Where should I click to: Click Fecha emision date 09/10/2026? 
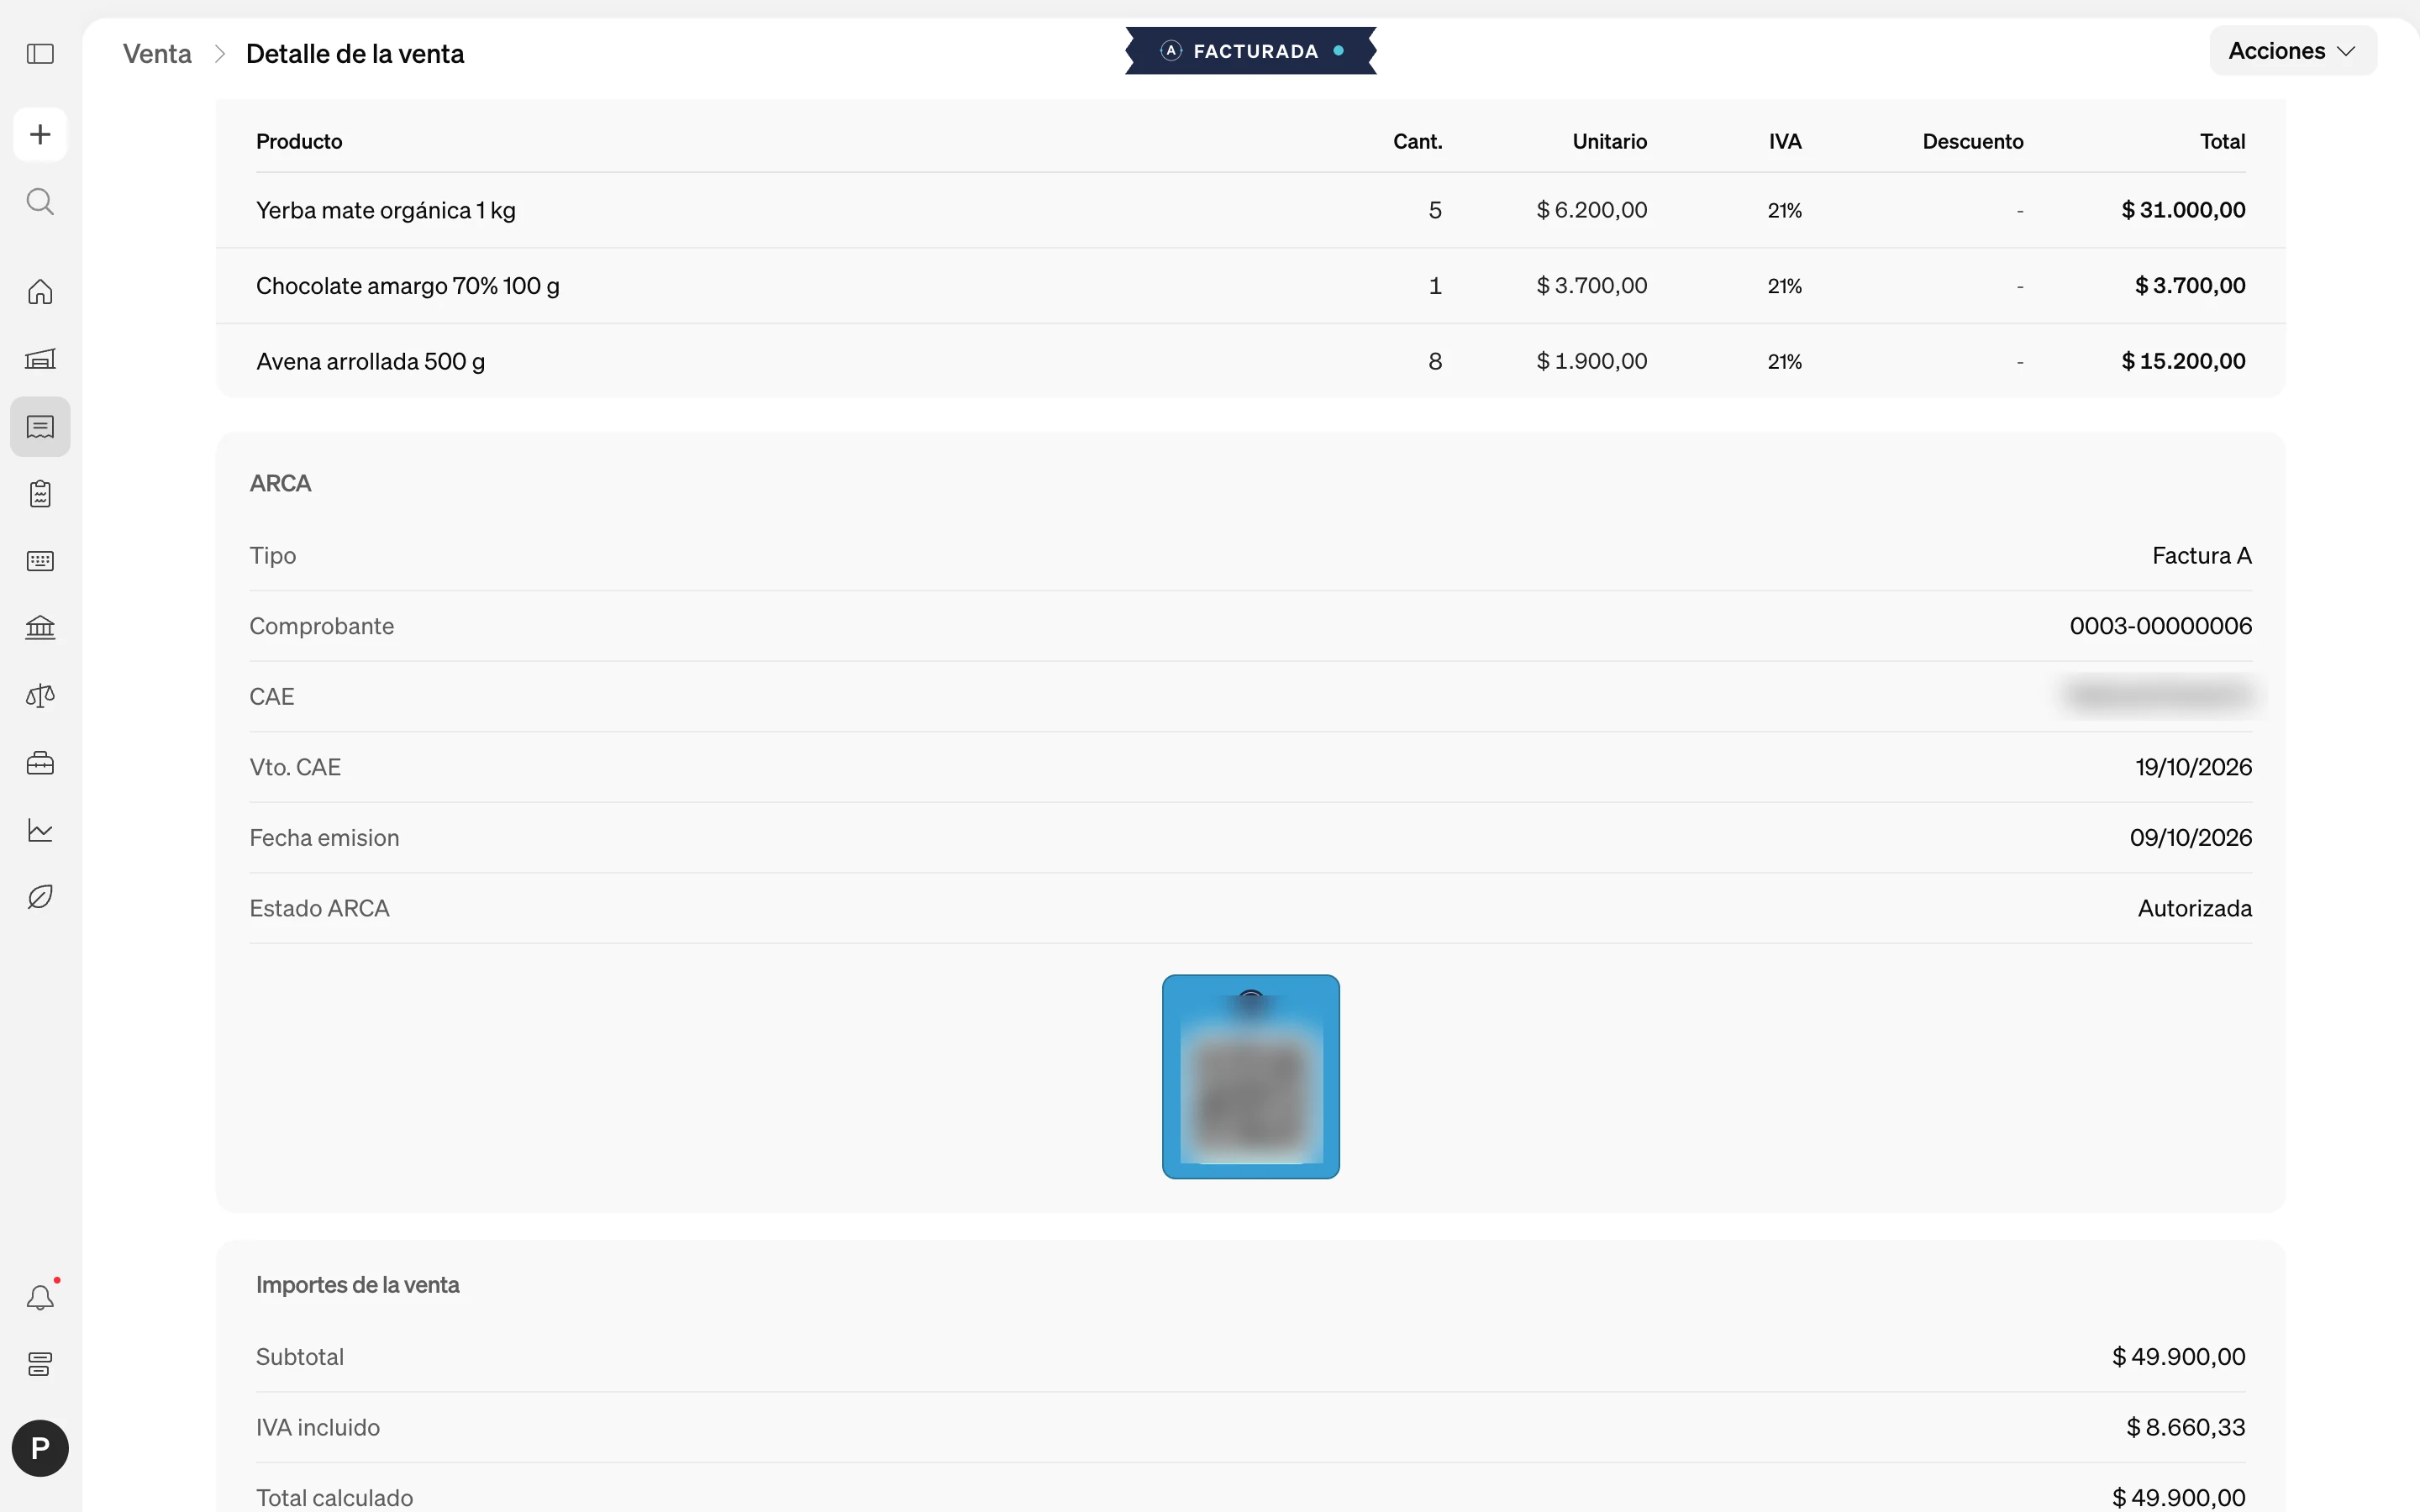click(x=2190, y=837)
